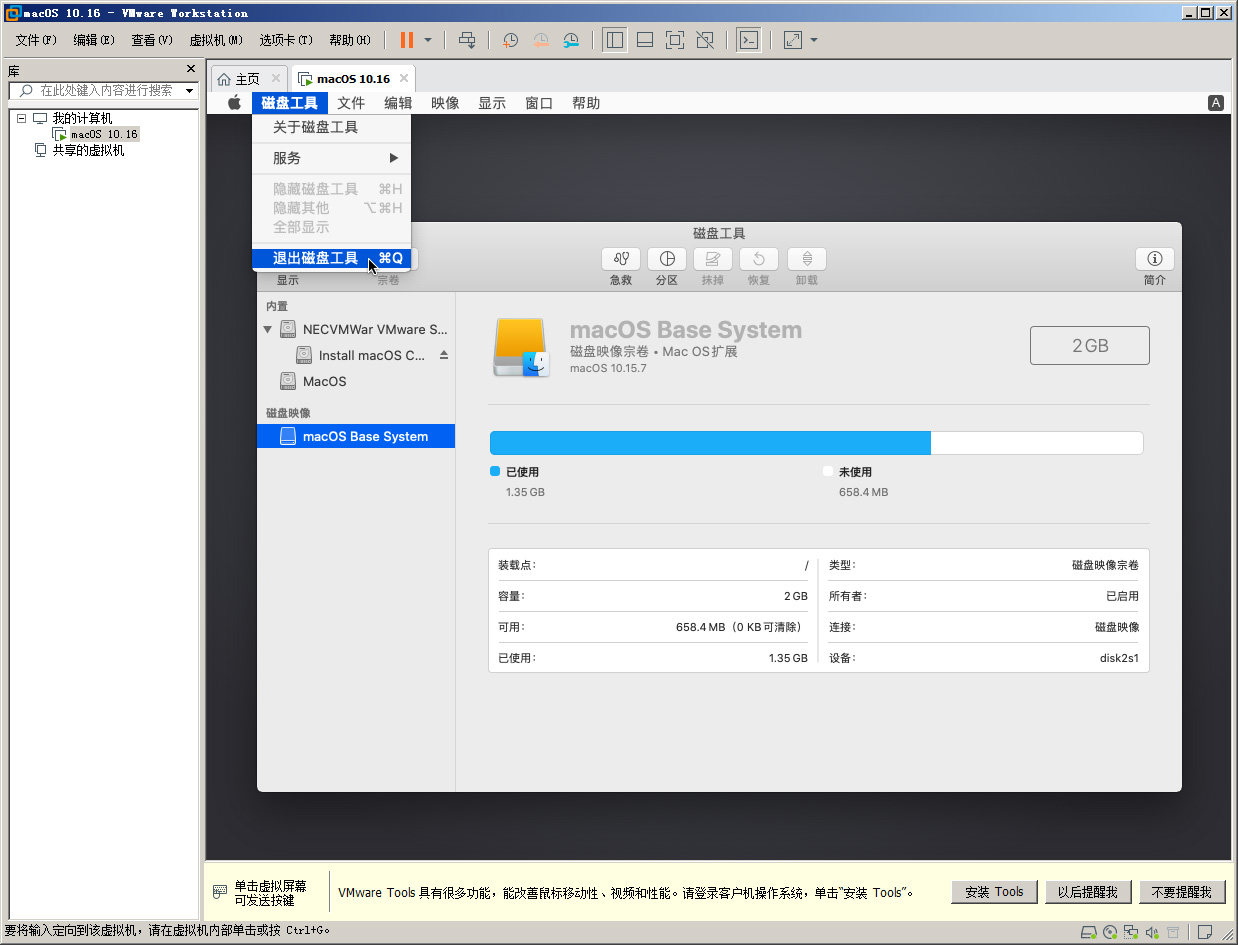Enter full screen mode icon
The width and height of the screenshot is (1238, 945).
[x=675, y=40]
